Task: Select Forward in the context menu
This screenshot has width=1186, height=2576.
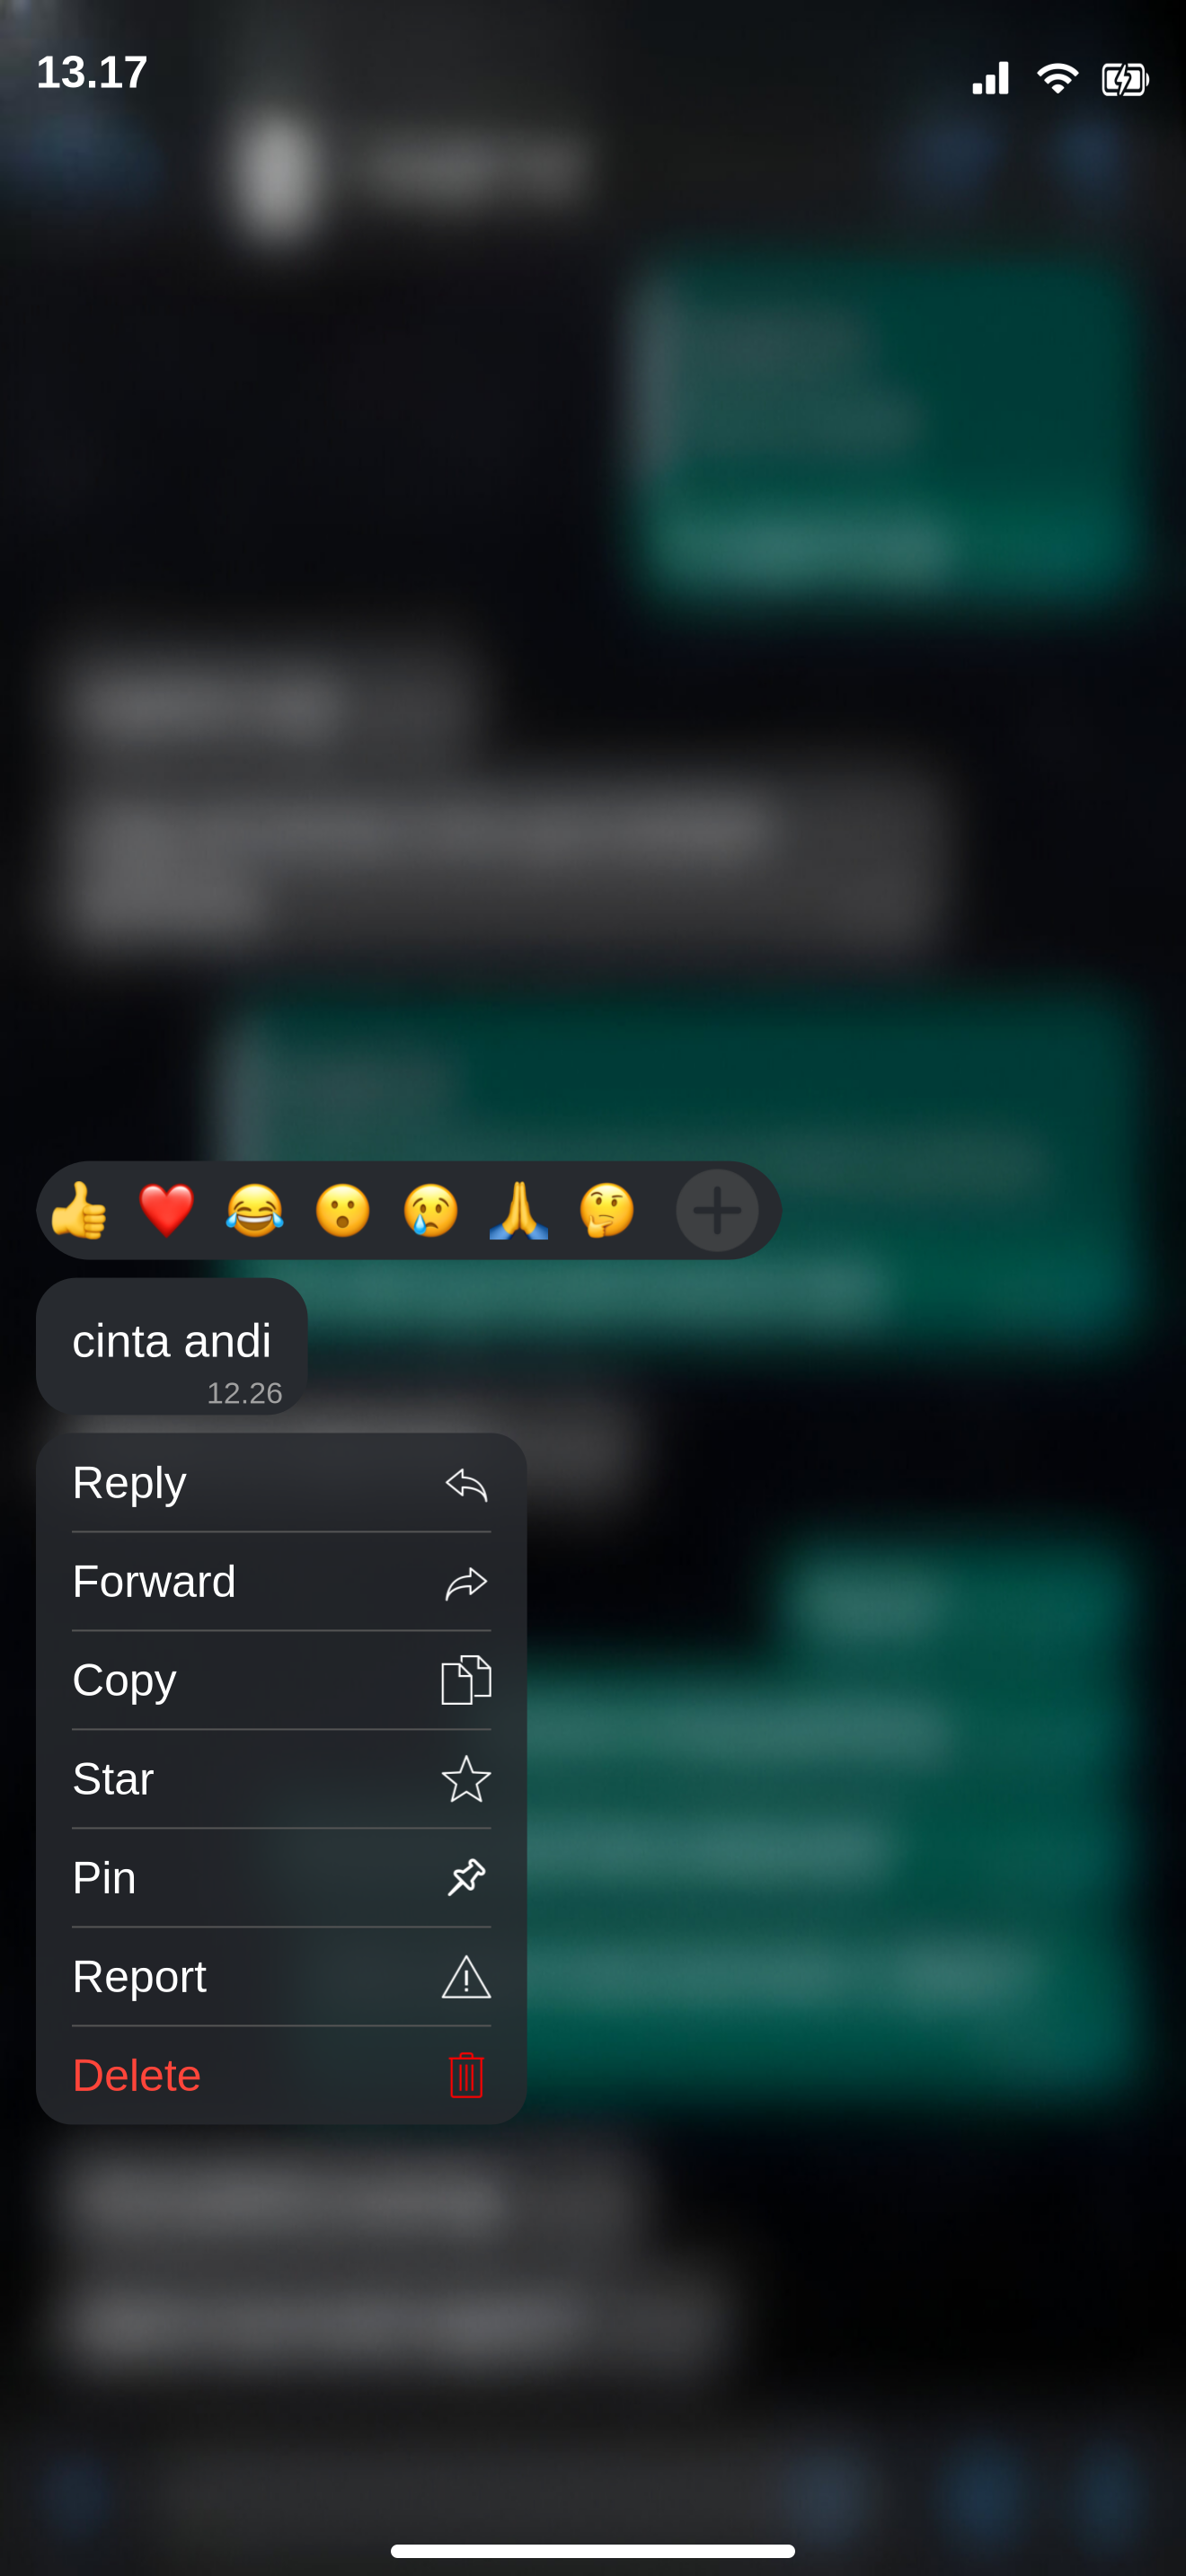Action: [x=281, y=1581]
